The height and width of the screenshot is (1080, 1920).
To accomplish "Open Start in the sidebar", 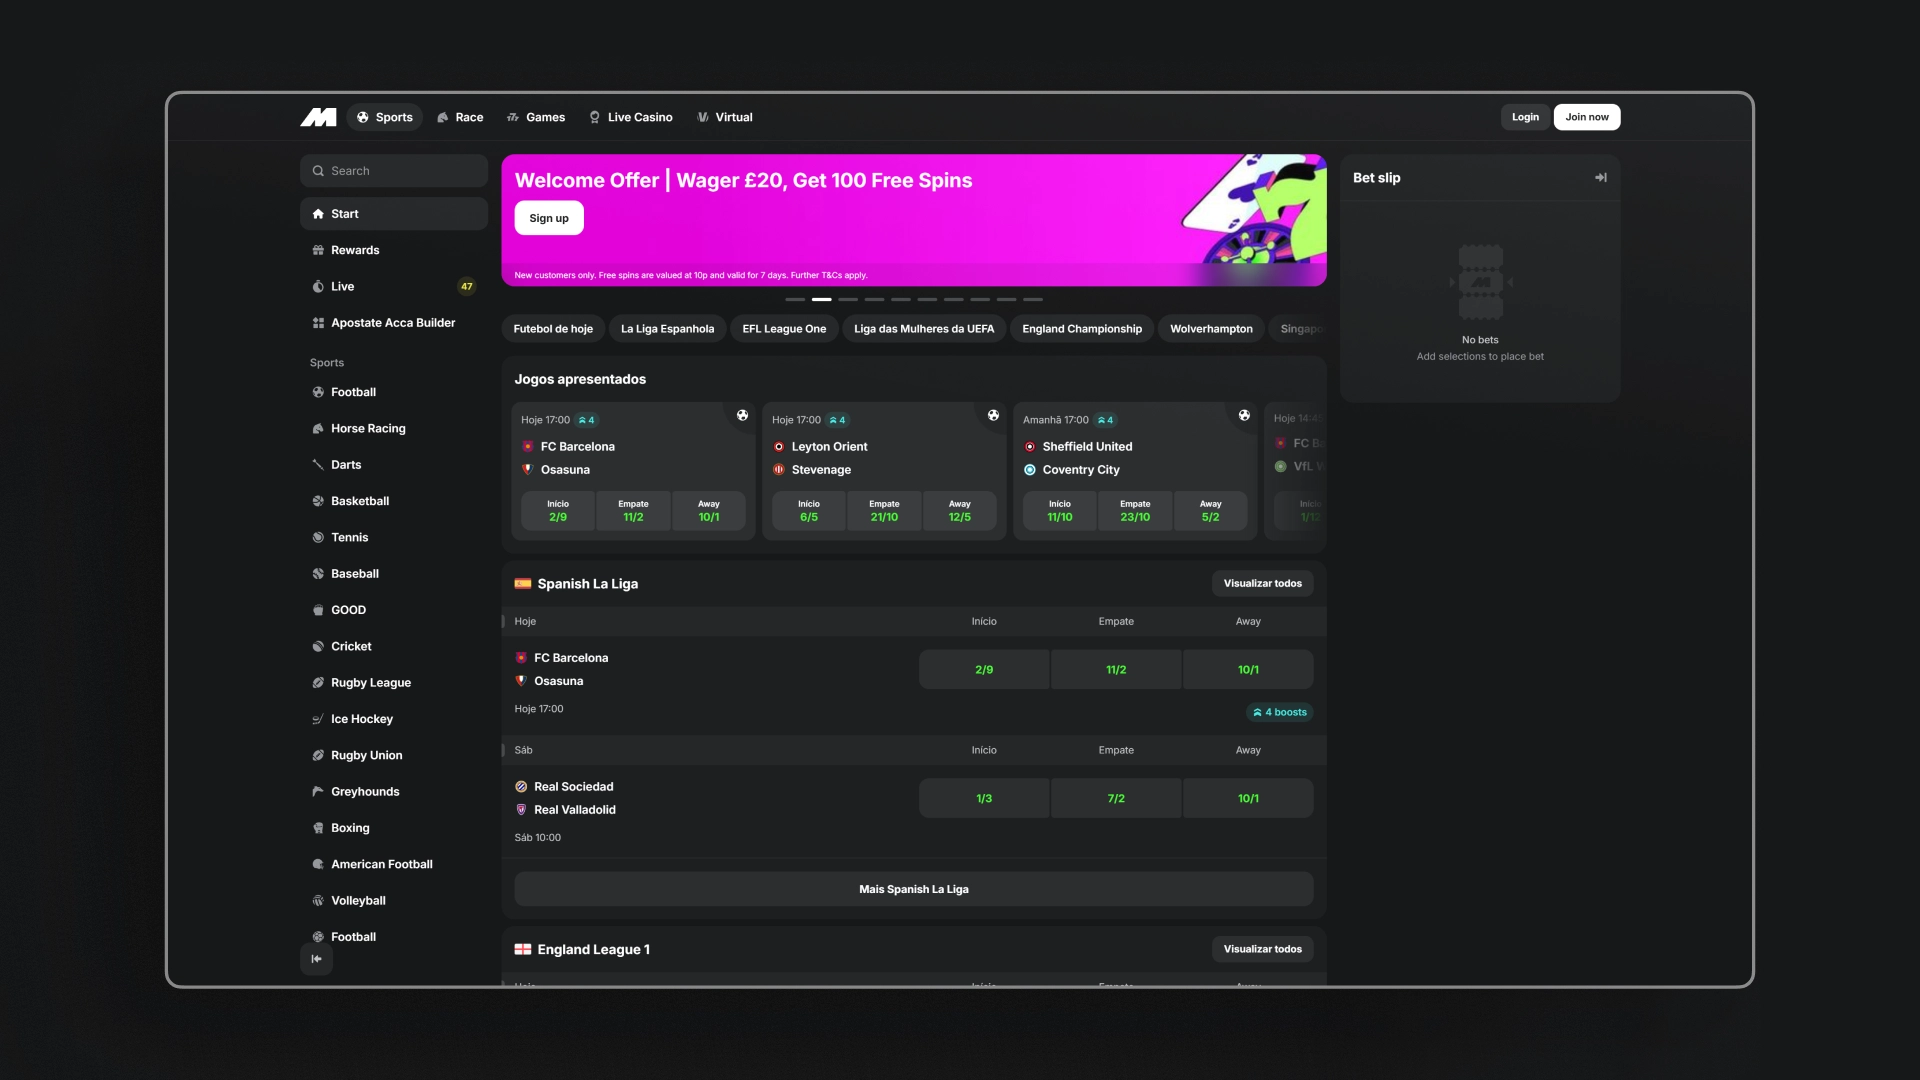I will pos(394,214).
